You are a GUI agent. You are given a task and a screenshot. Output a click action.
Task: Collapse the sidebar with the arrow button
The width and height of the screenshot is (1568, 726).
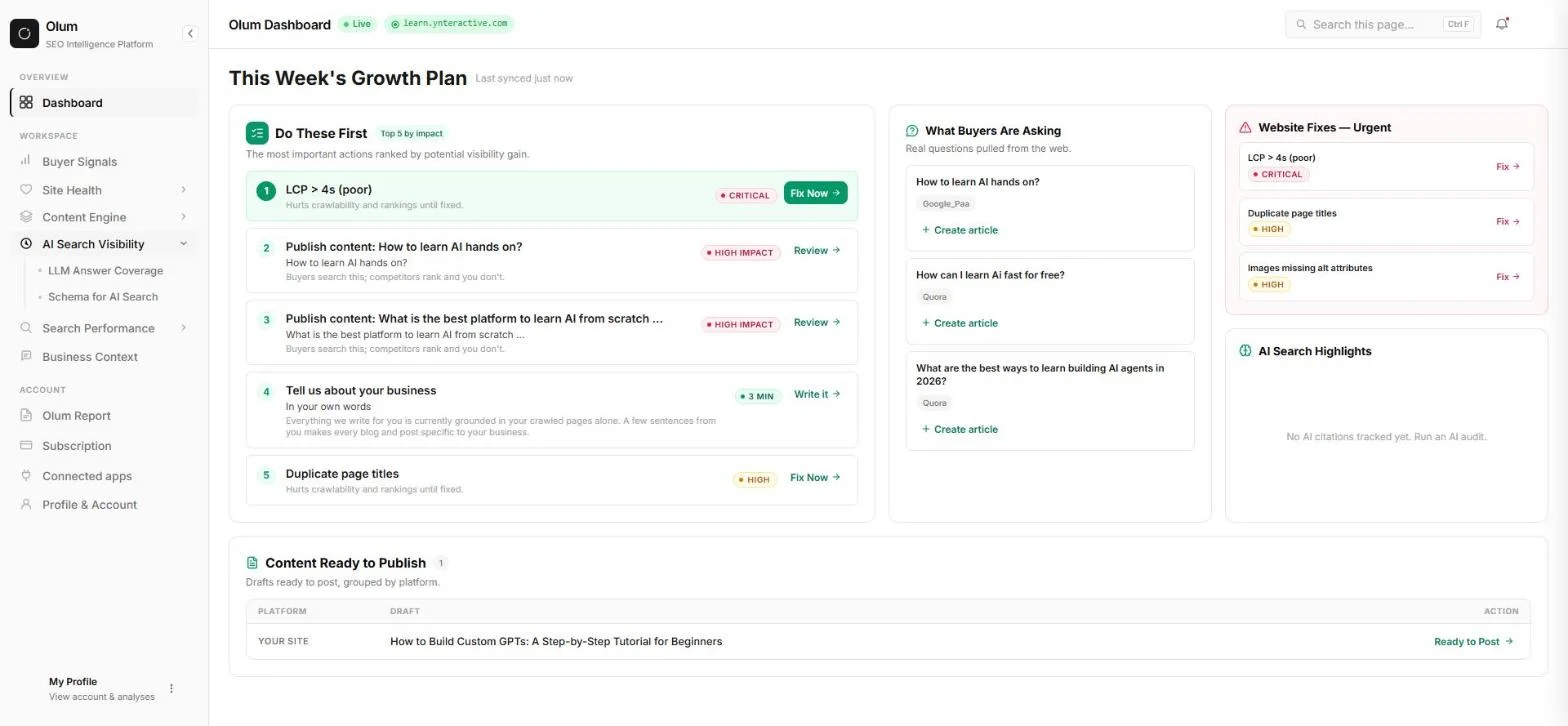(x=190, y=33)
